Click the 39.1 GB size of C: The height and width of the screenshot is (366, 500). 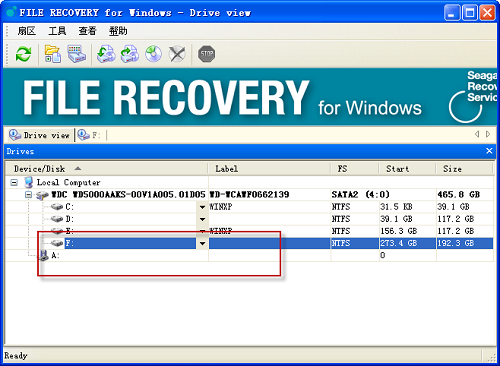453,207
